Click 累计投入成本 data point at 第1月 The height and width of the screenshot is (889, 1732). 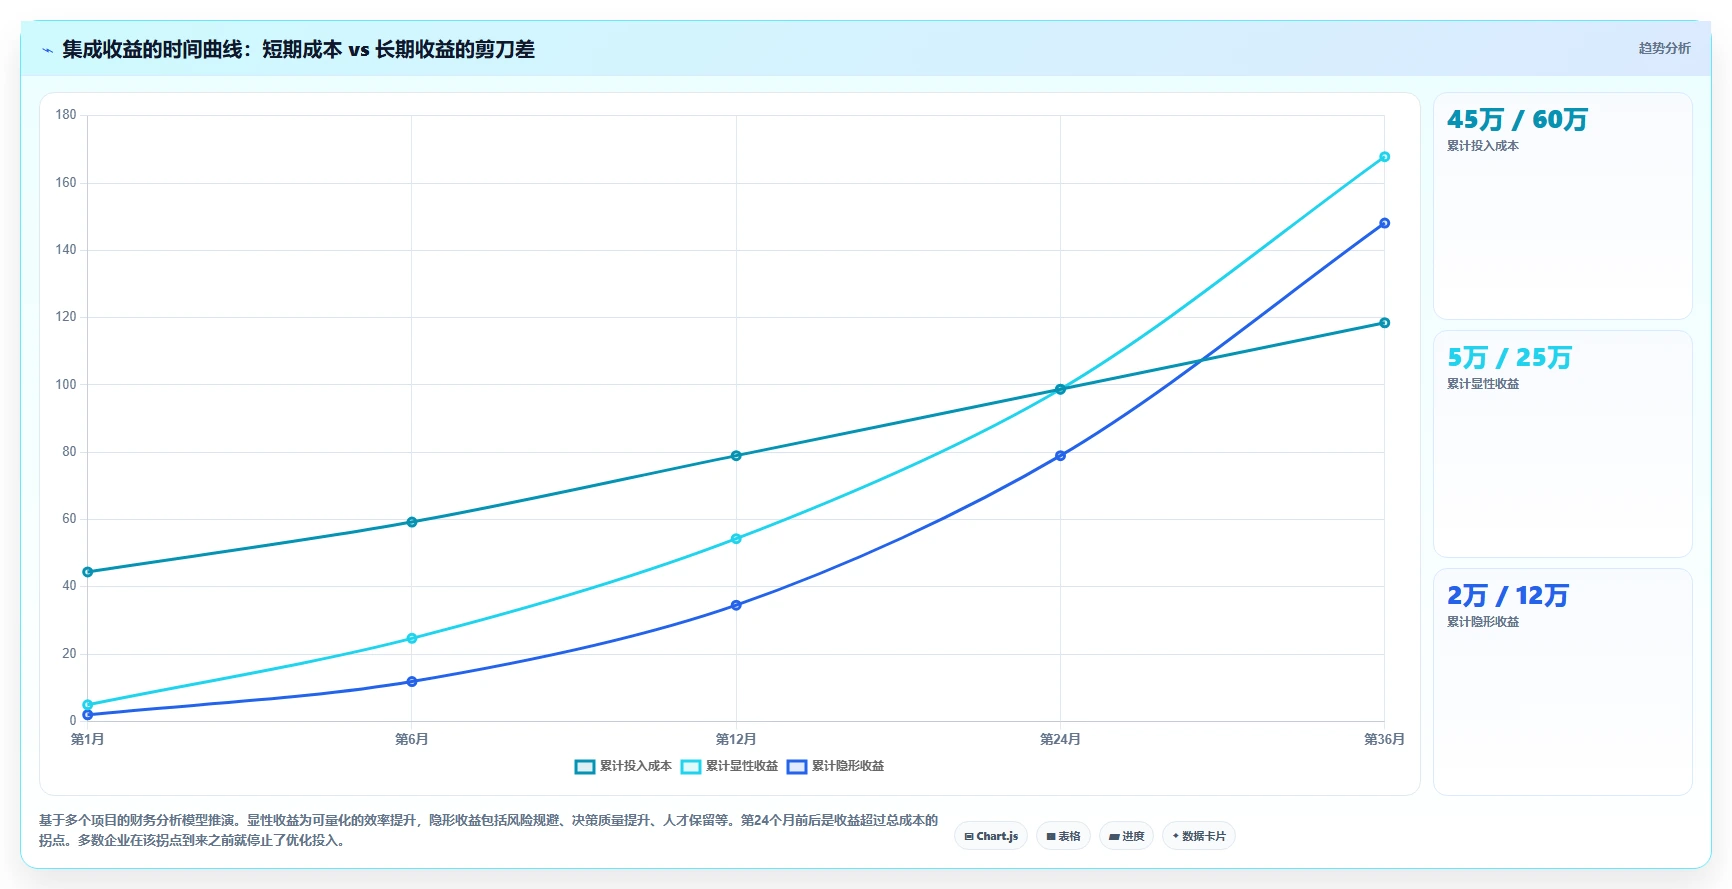pyautogui.click(x=88, y=572)
